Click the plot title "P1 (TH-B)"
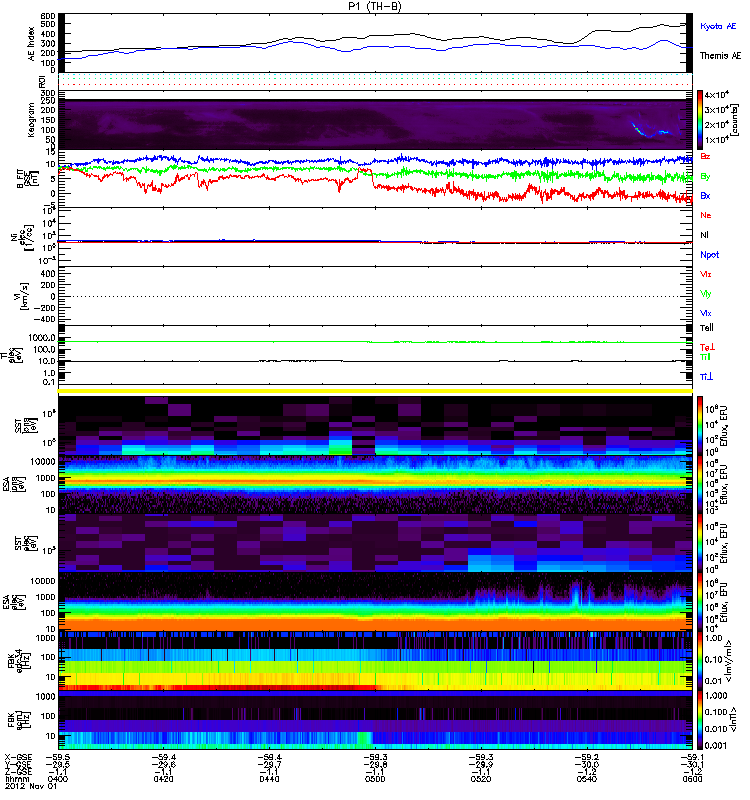Viewport: 750px width, 800px height. tap(374, 6)
